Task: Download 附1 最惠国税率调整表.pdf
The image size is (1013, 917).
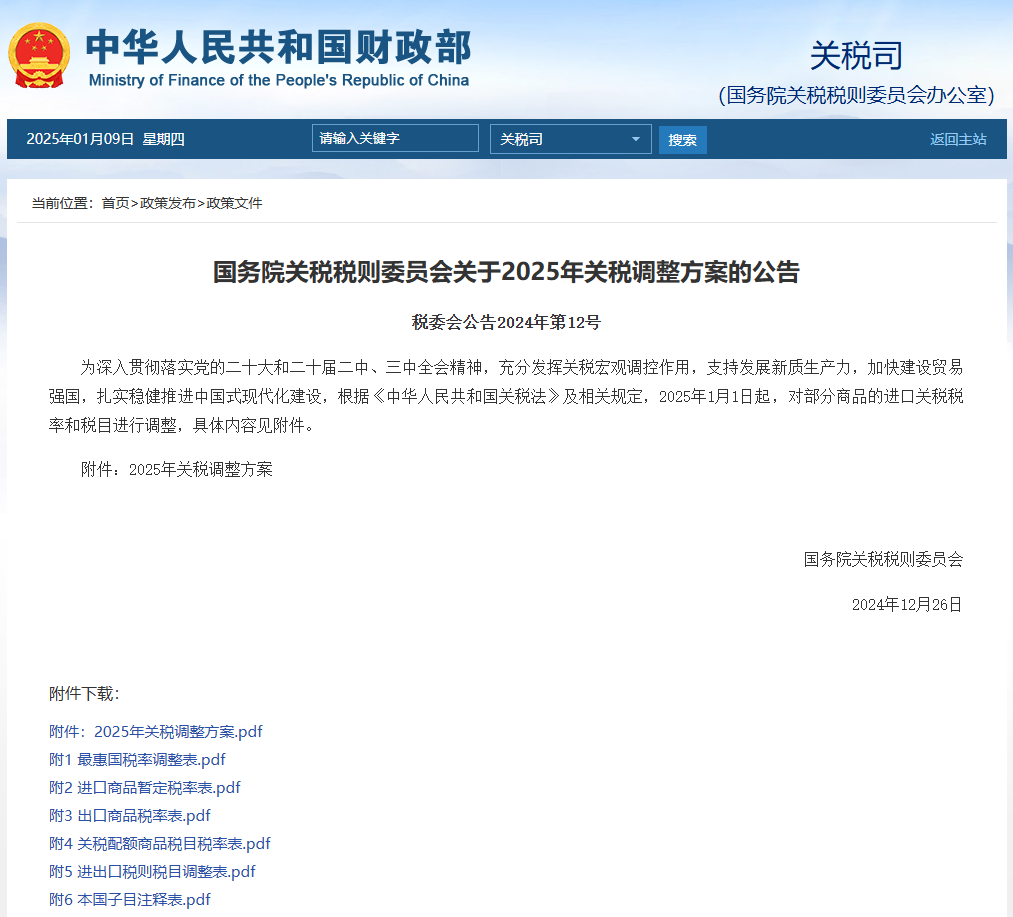Action: (x=137, y=759)
